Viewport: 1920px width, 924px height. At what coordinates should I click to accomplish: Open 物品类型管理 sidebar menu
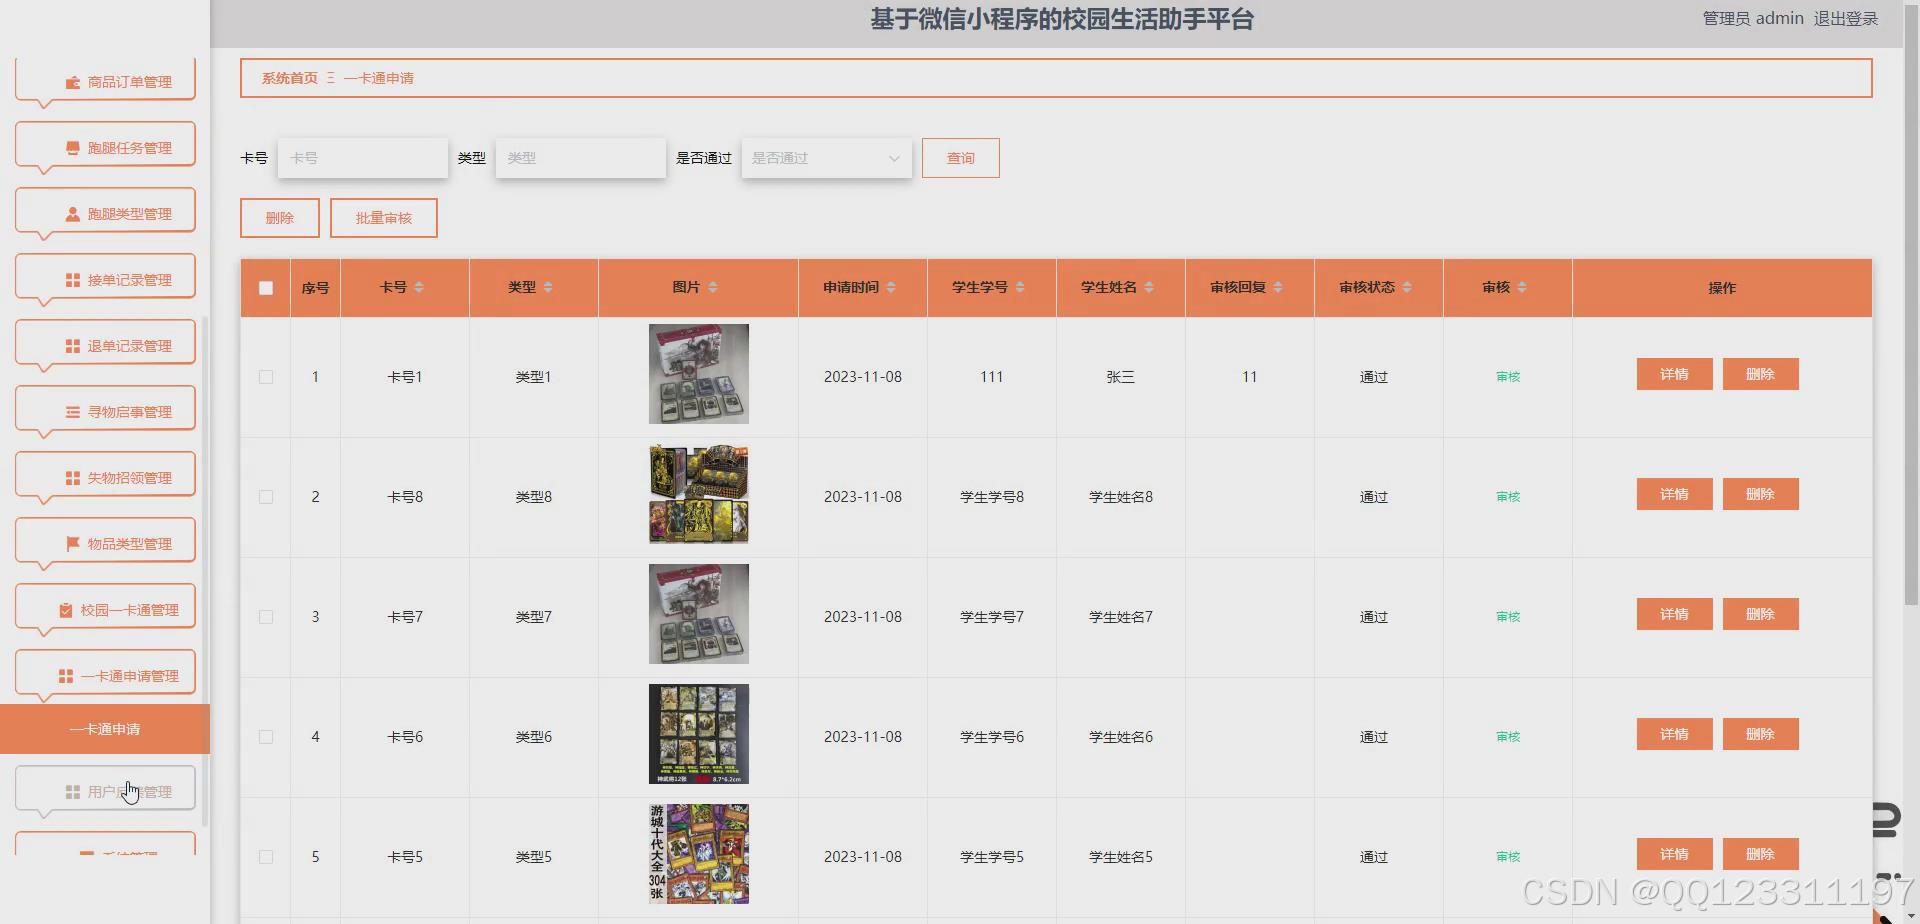(105, 542)
